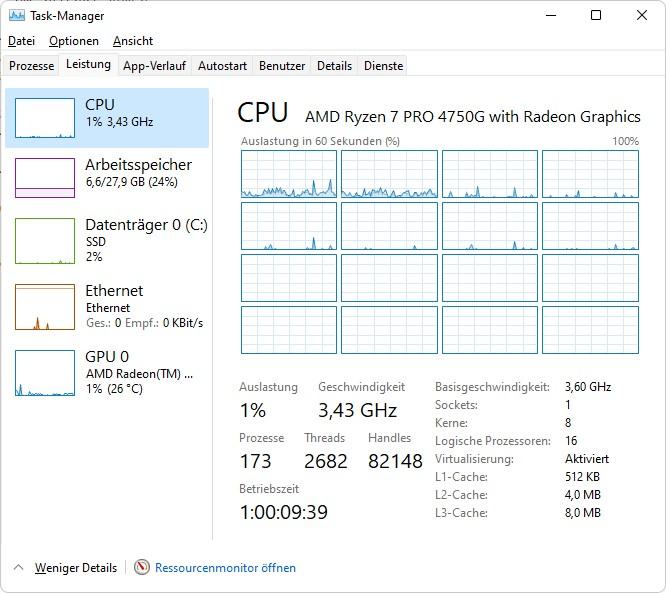Select the Arbeitsspeicher memory graph thumbnail

(45, 178)
